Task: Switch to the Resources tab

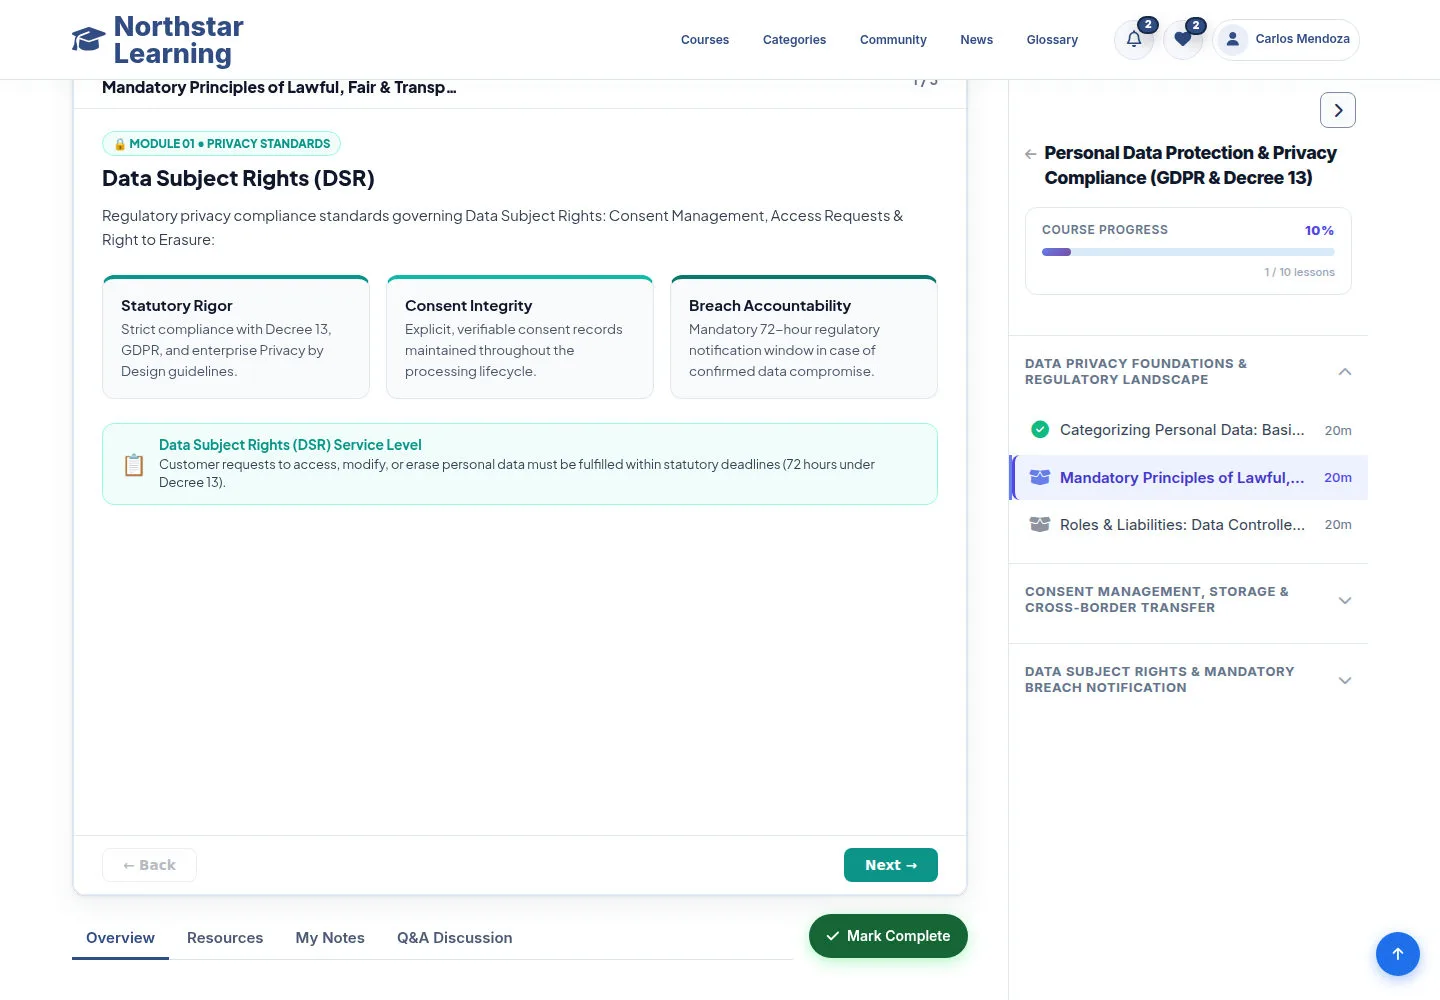Action: point(225,938)
